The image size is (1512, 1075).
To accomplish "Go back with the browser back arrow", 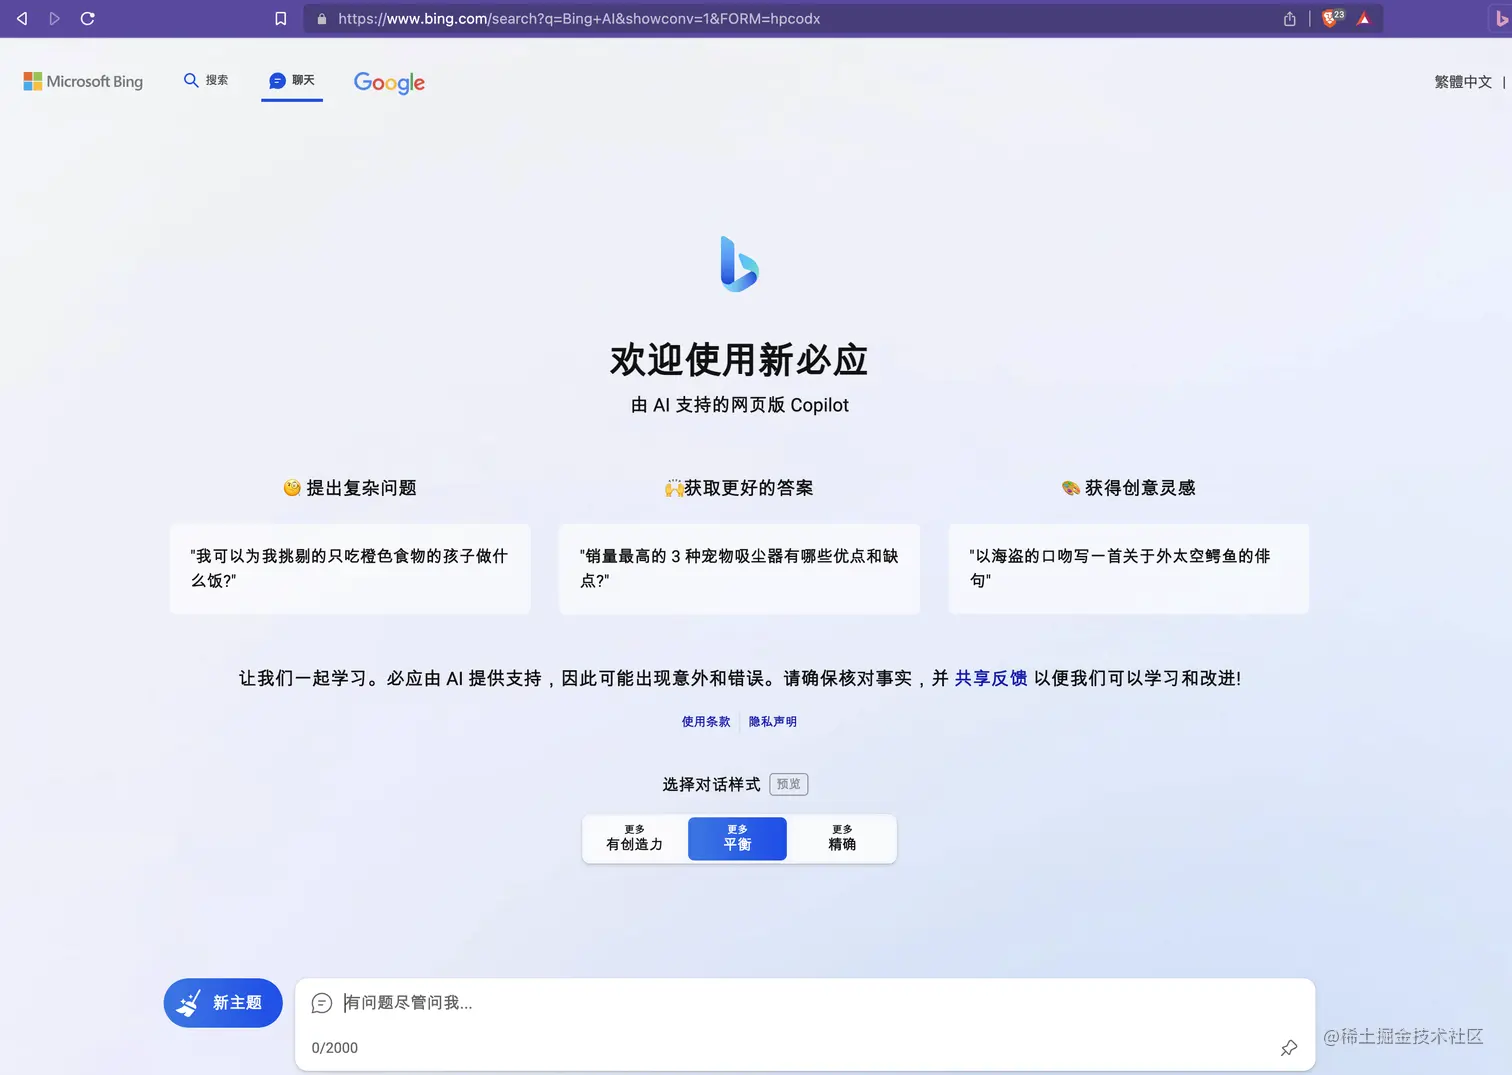I will [22, 18].
